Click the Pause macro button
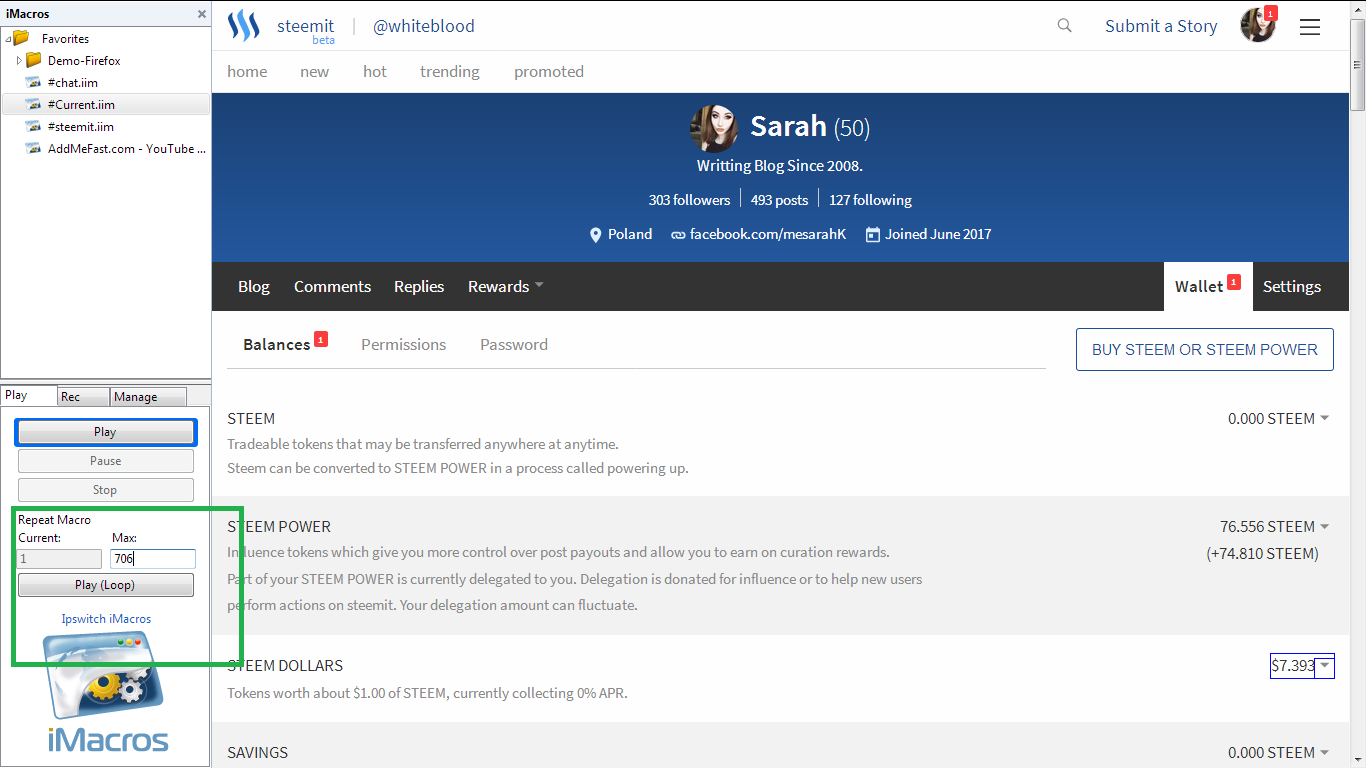1366x768 pixels. point(106,461)
